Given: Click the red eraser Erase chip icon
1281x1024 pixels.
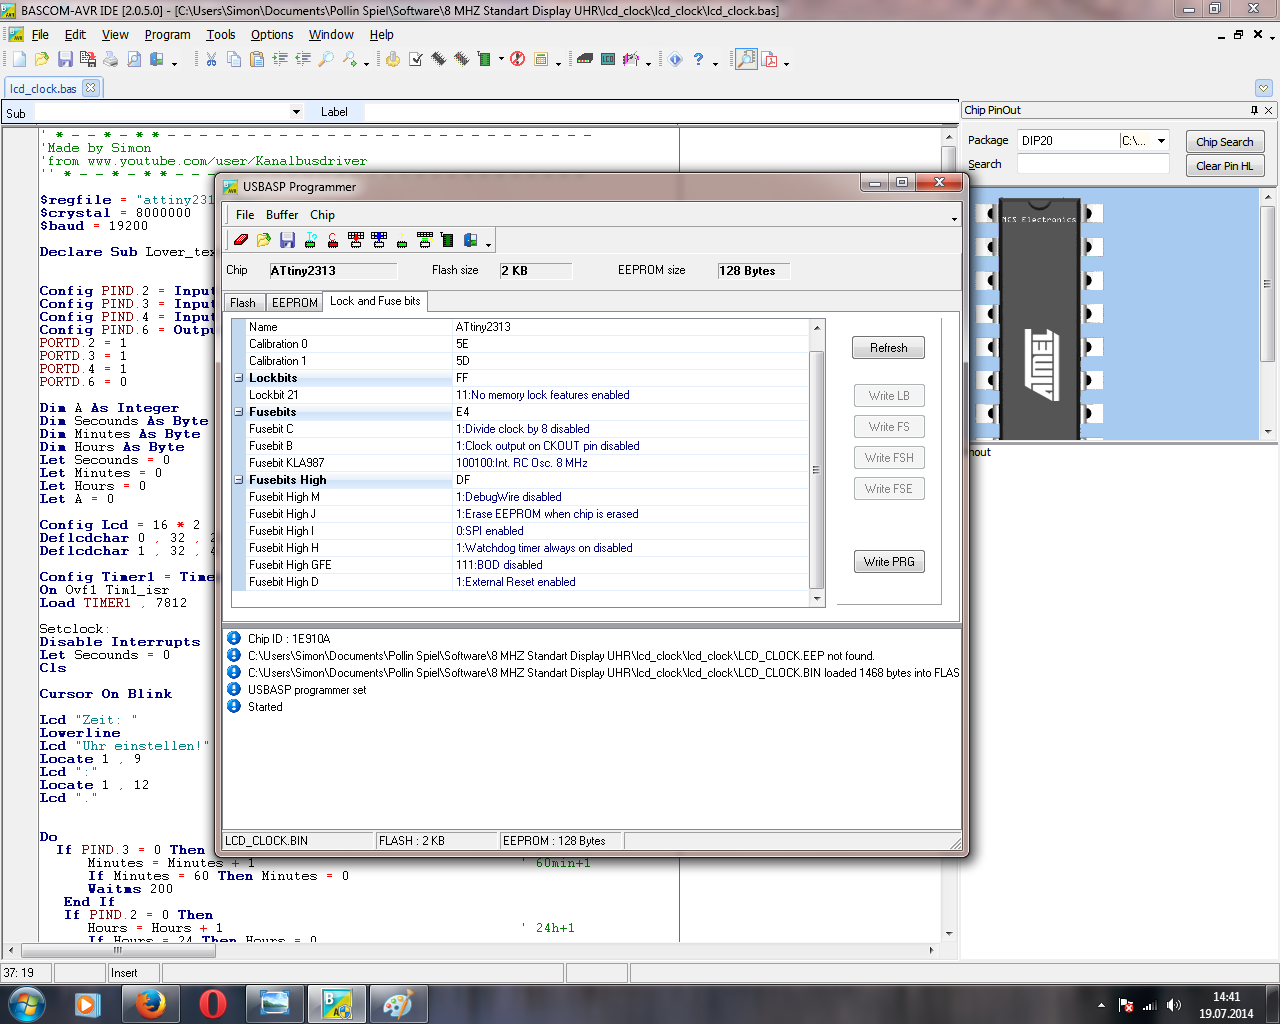Looking at the screenshot, I should click(x=241, y=240).
